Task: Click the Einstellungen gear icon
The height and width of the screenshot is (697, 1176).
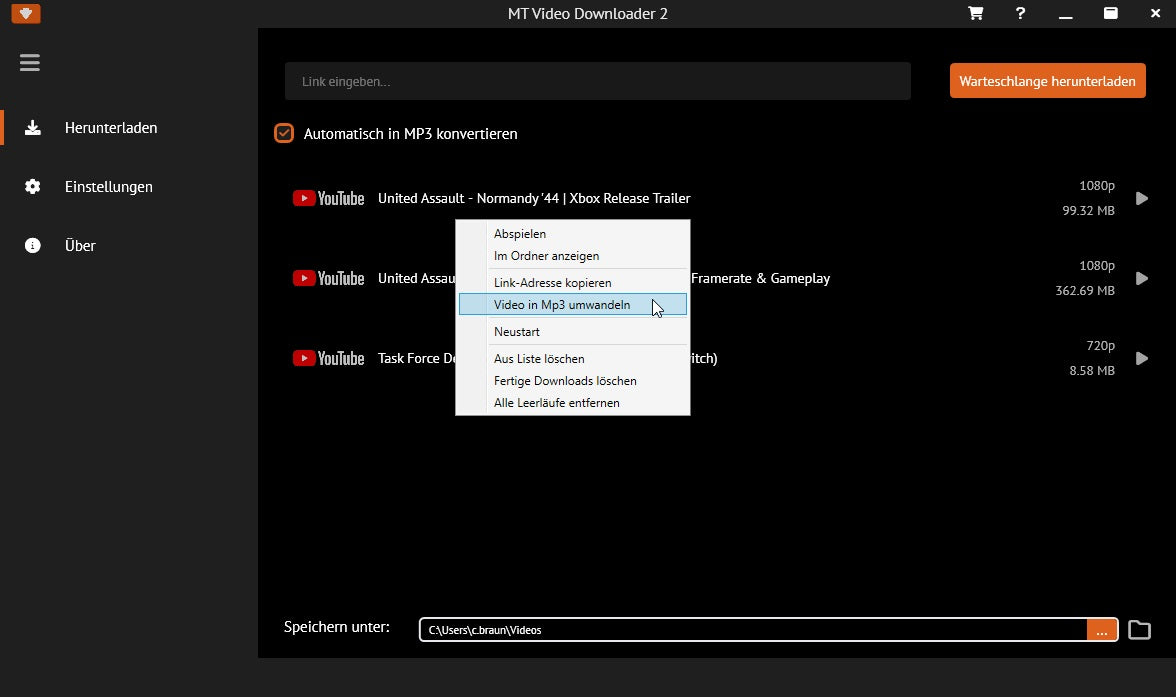Action: pyautogui.click(x=33, y=187)
